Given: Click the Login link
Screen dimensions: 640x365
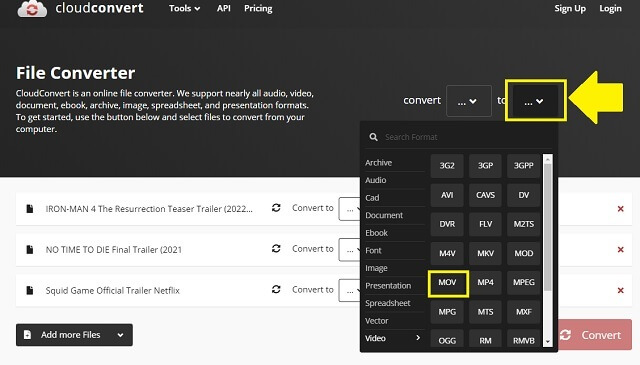Looking at the screenshot, I should [x=610, y=8].
